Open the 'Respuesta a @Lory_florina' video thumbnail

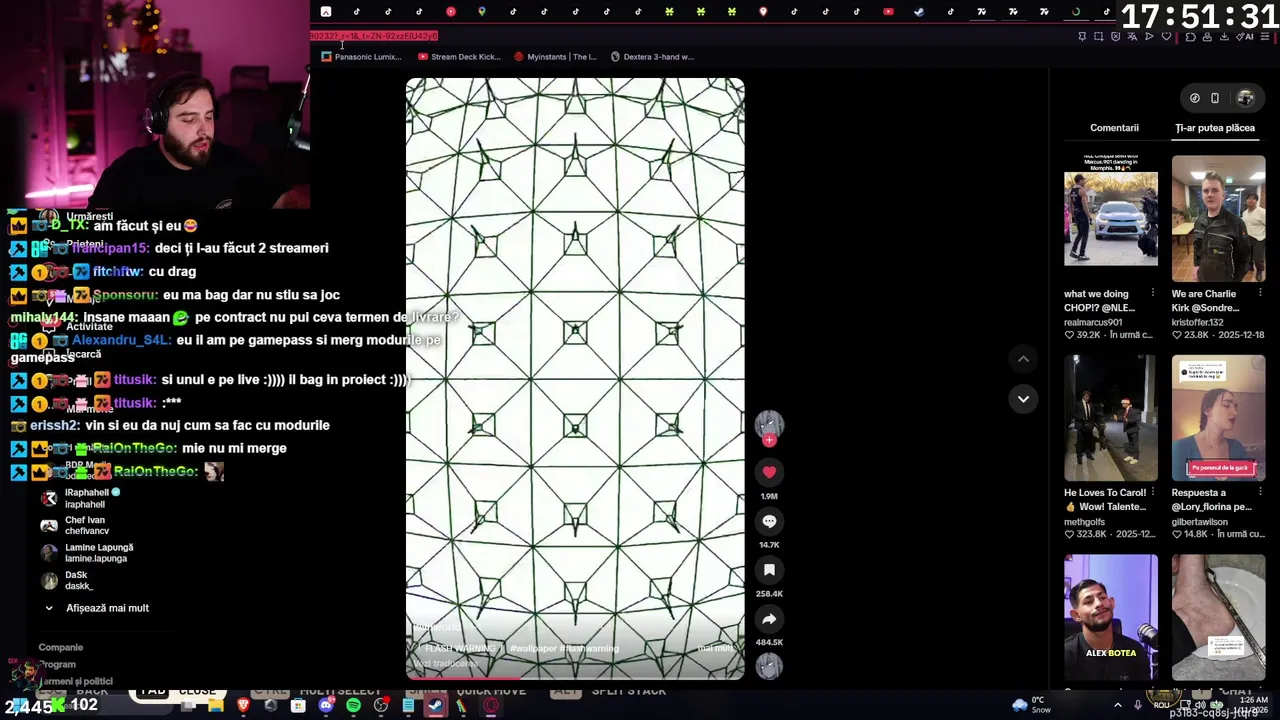click(1218, 418)
